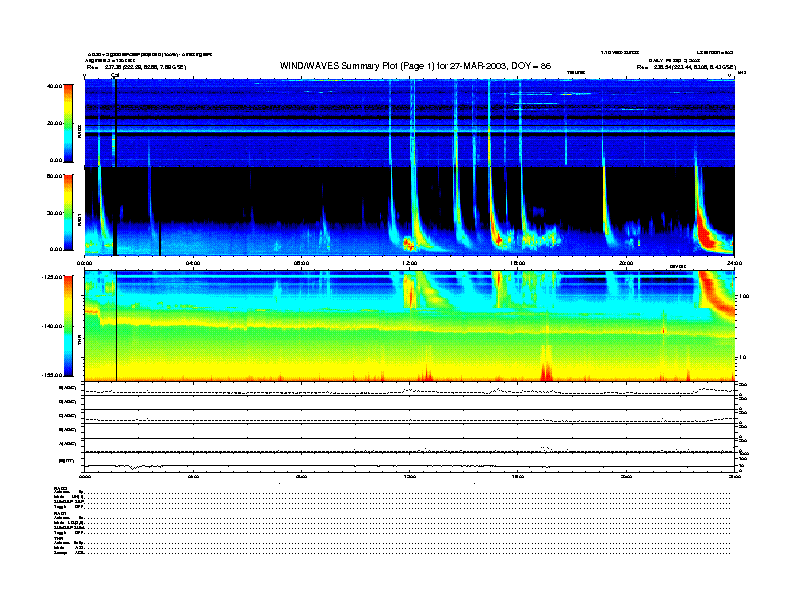Click the -125.00 label on the TNR scale
Viewport: 792px width, 612px height.
click(51, 277)
